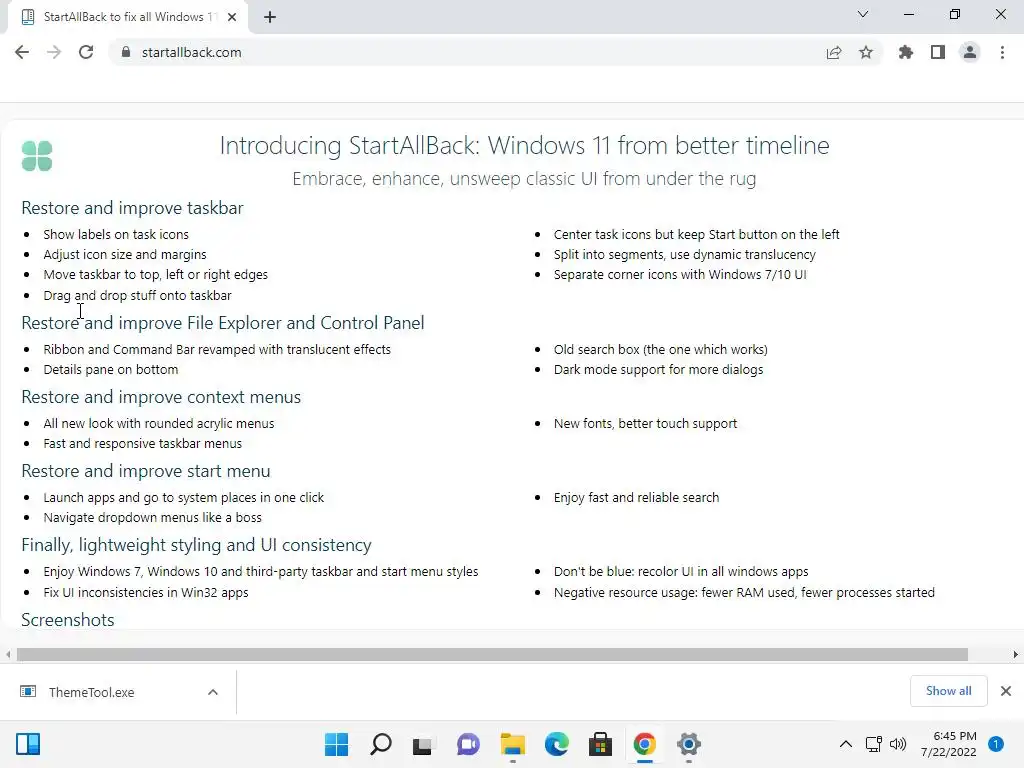View site info via the padlock icon
The height and width of the screenshot is (768, 1024).
(x=126, y=52)
